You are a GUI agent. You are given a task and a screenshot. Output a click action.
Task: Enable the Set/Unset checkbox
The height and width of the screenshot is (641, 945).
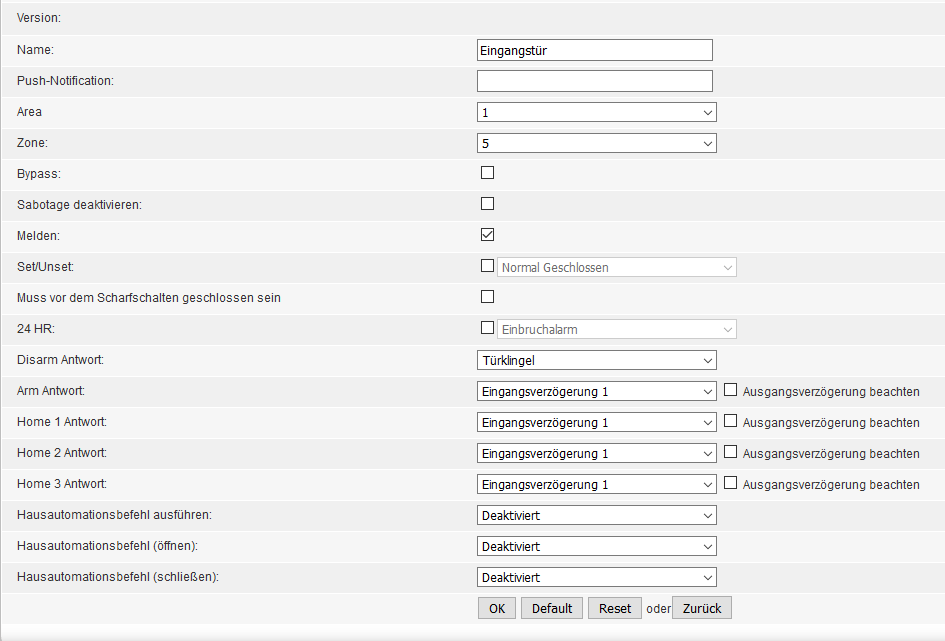pyautogui.click(x=488, y=266)
